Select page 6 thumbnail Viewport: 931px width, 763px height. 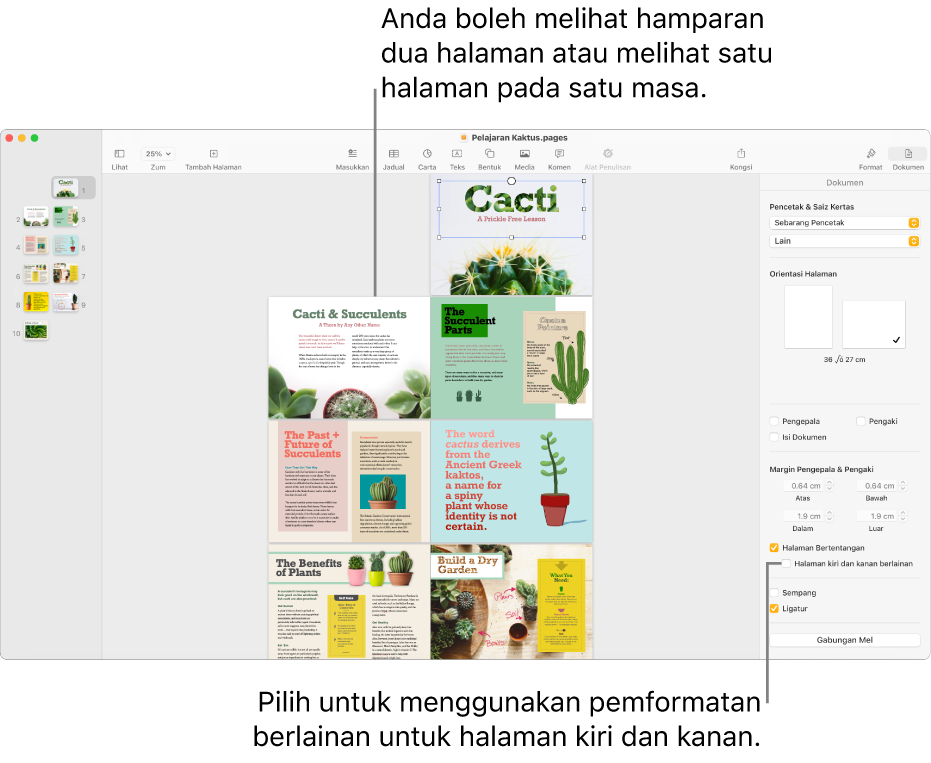pyautogui.click(x=36, y=274)
